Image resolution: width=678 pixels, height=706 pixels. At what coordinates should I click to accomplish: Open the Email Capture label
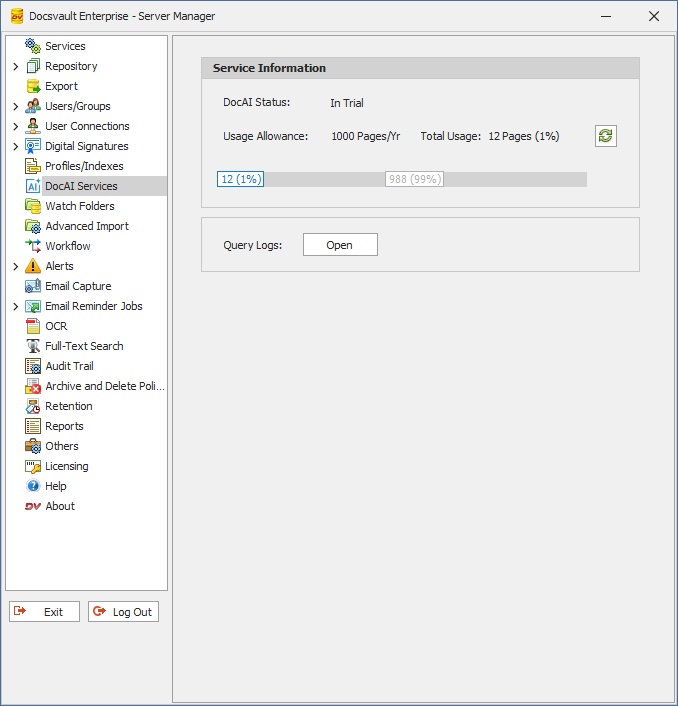tap(78, 286)
